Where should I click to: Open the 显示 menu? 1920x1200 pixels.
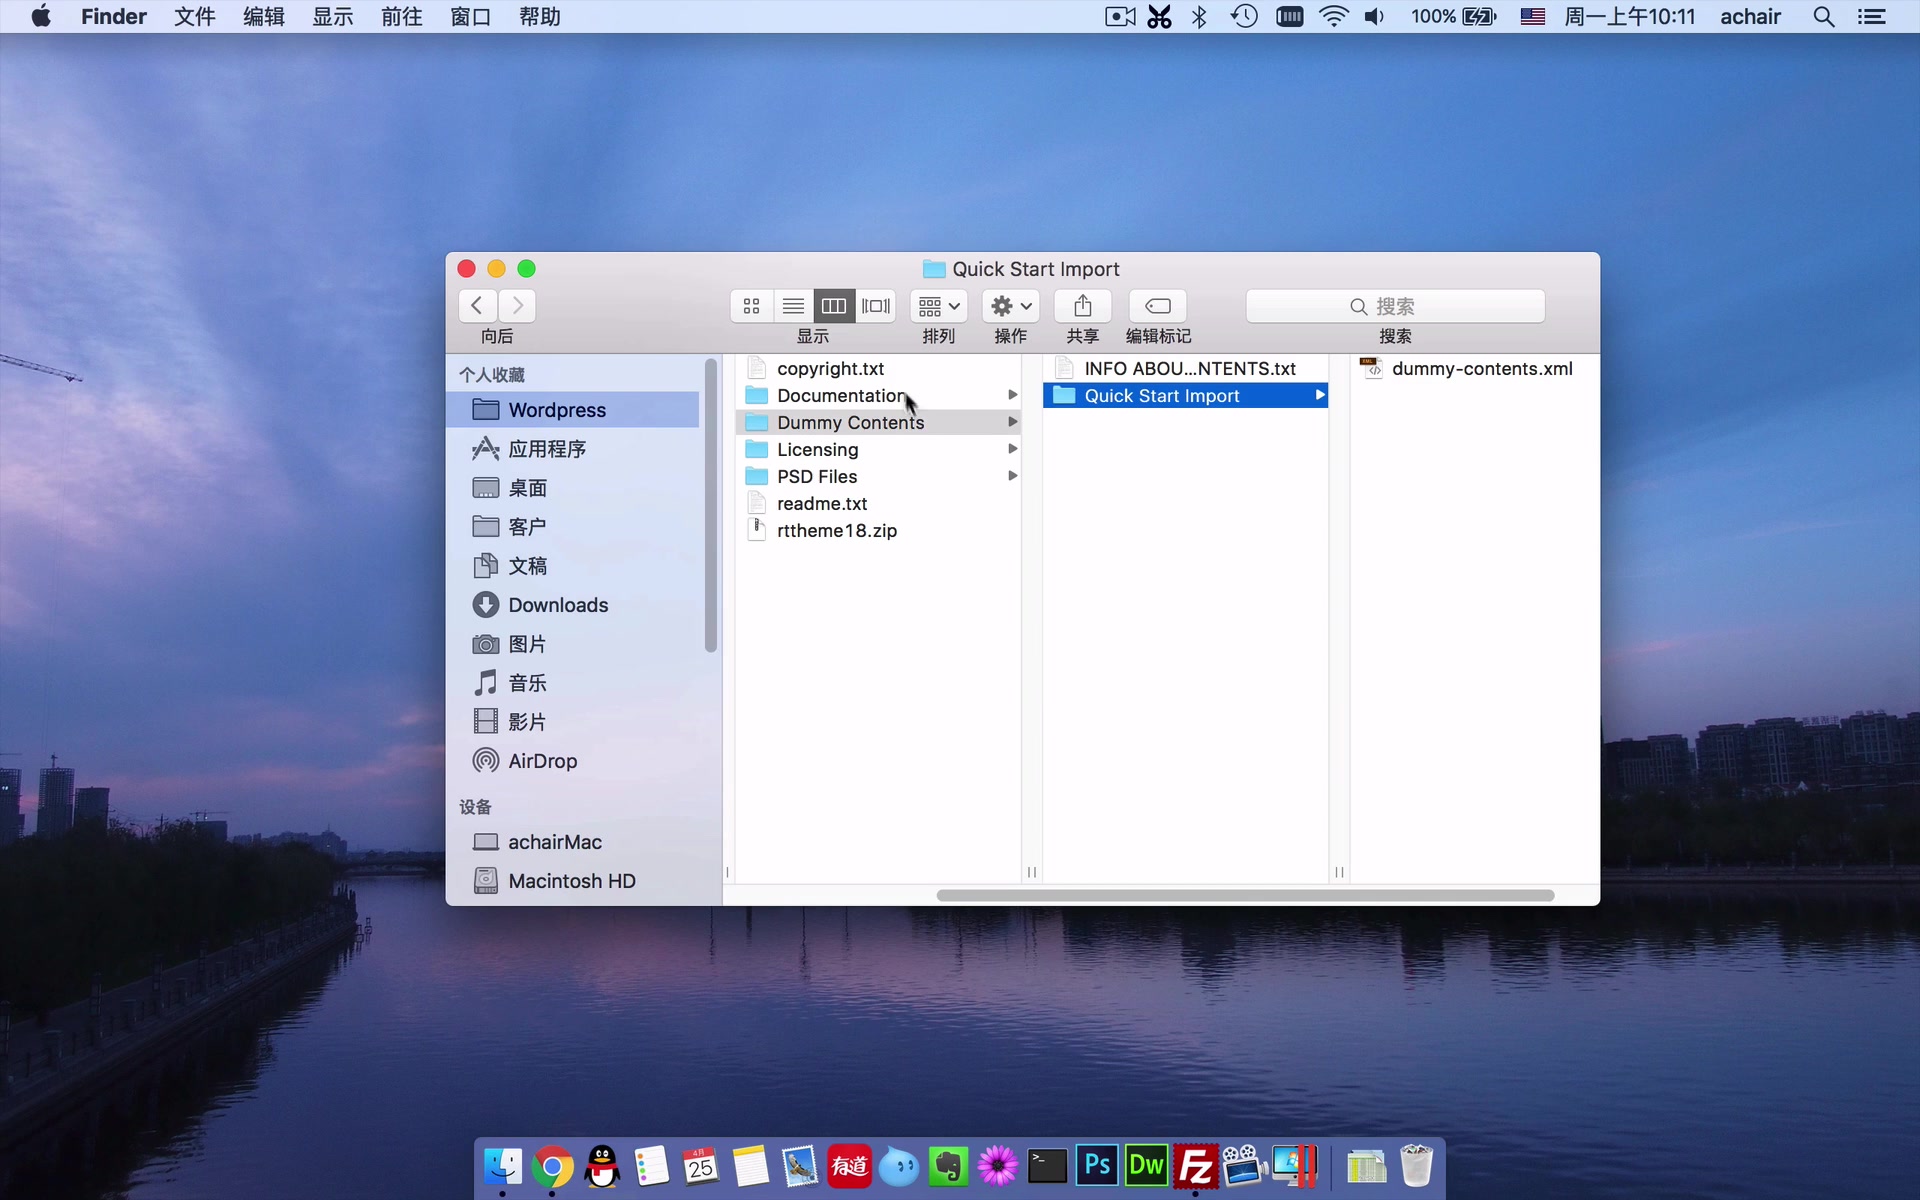click(333, 17)
